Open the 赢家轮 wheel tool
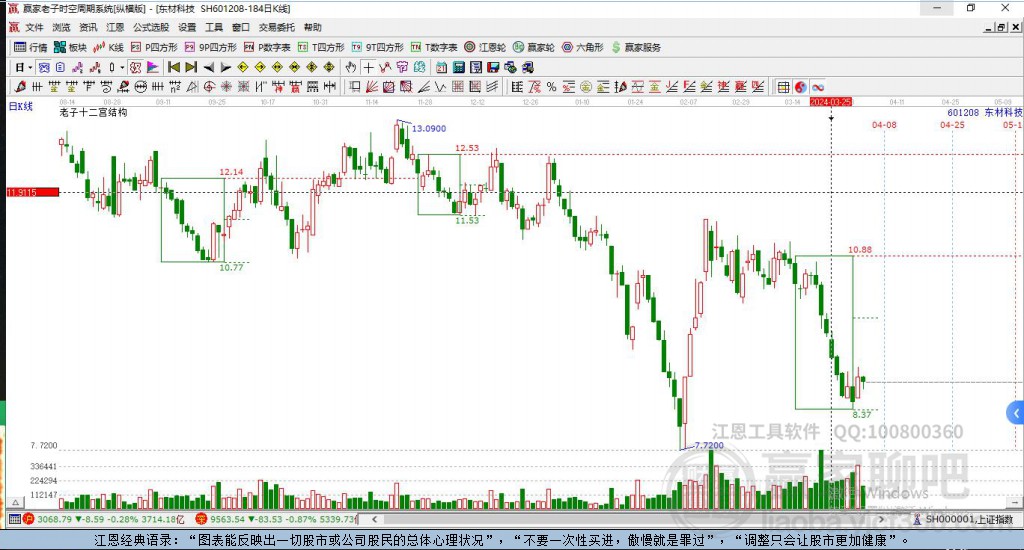Screen dimensions: 1024x550 (534, 47)
